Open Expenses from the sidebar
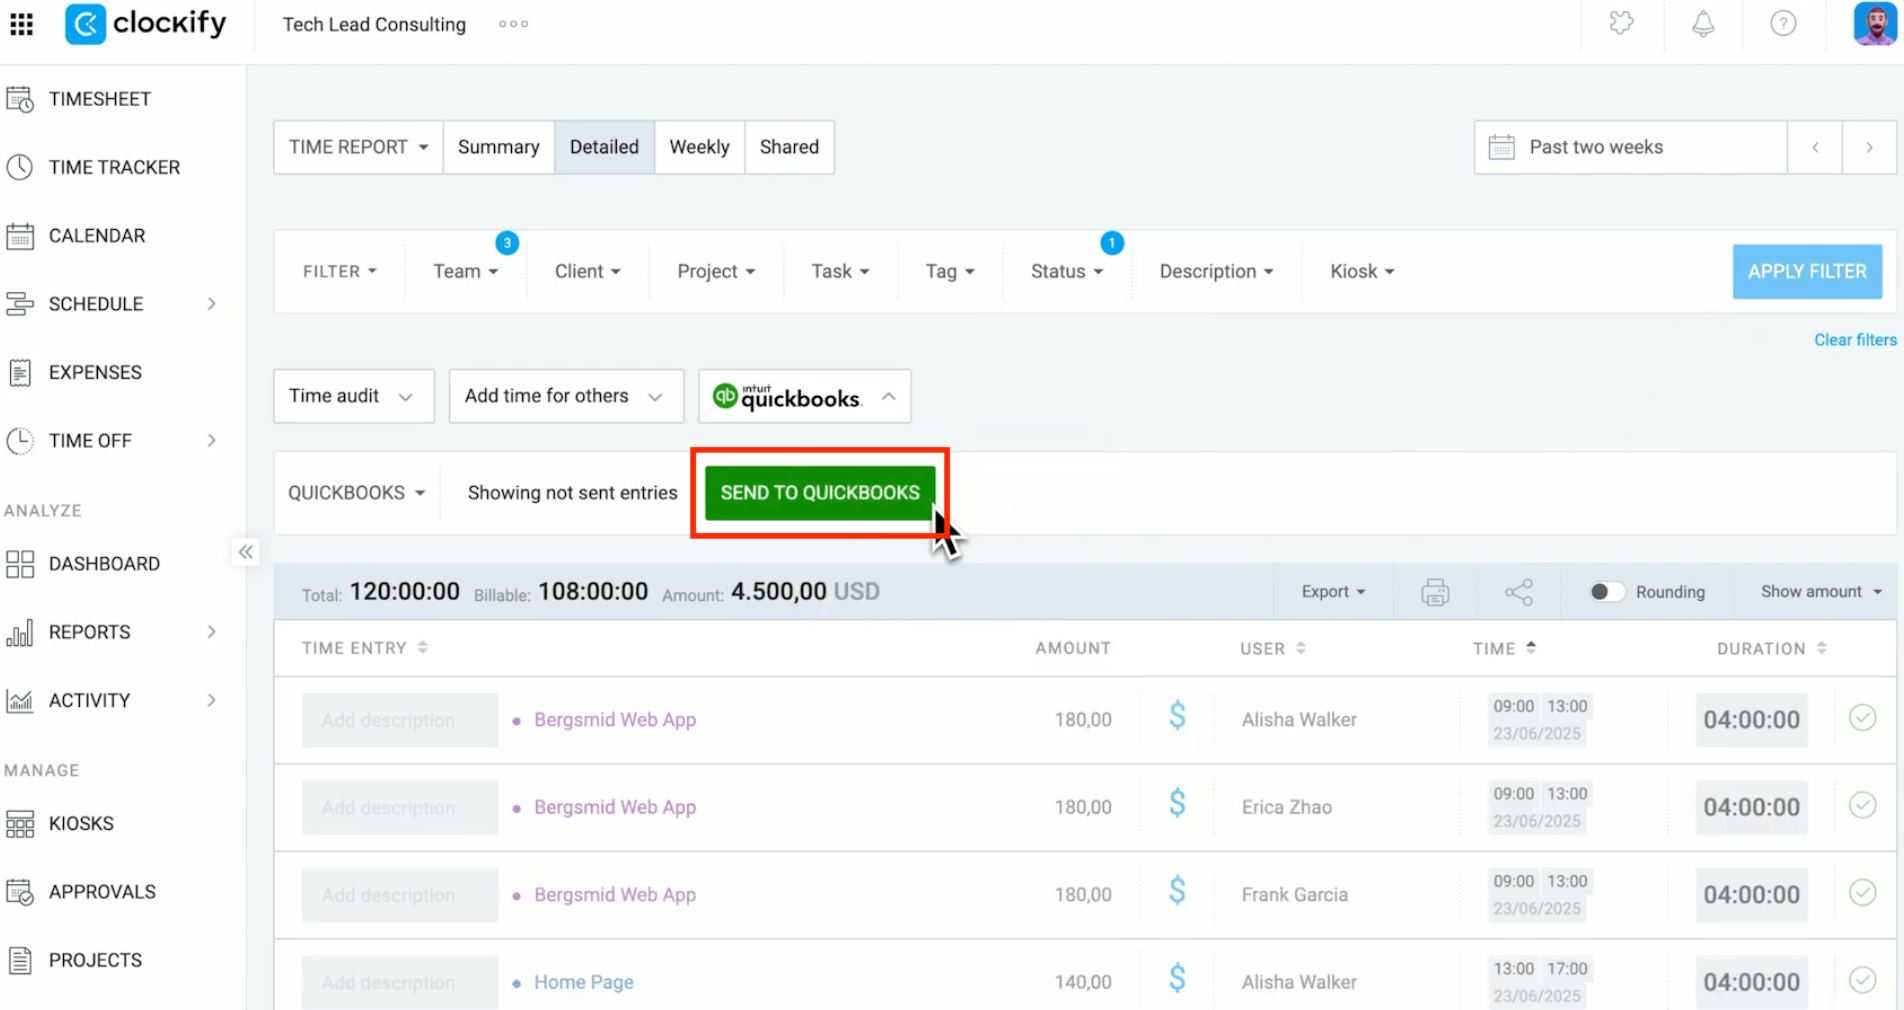 [x=94, y=372]
